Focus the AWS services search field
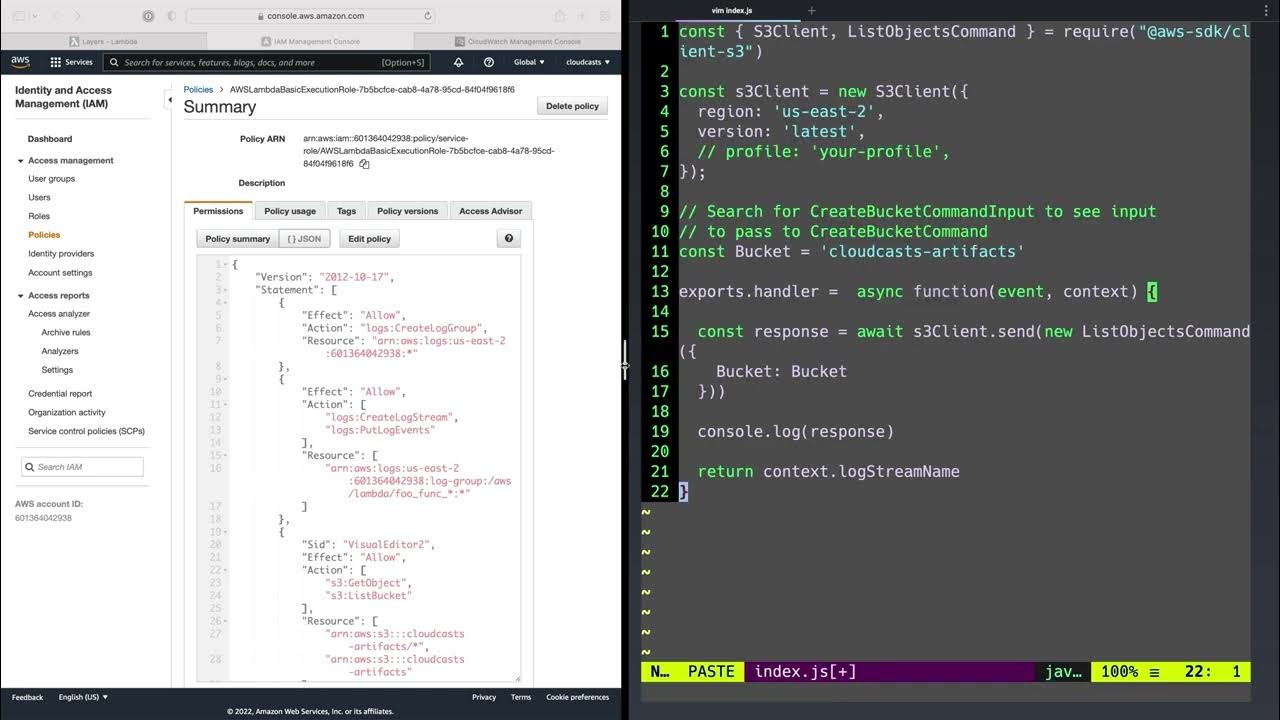Screen dimensions: 1280x720 [x=267, y=62]
